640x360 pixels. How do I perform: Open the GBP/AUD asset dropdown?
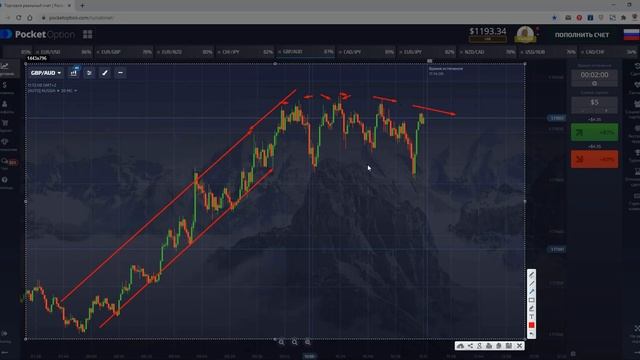(46, 73)
